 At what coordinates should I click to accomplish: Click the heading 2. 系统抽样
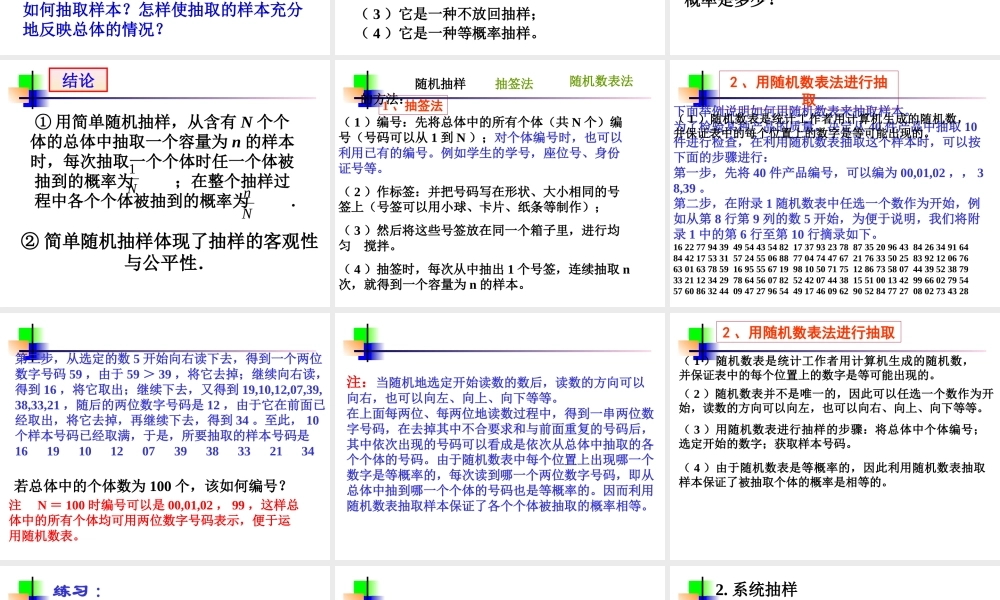[756, 589]
